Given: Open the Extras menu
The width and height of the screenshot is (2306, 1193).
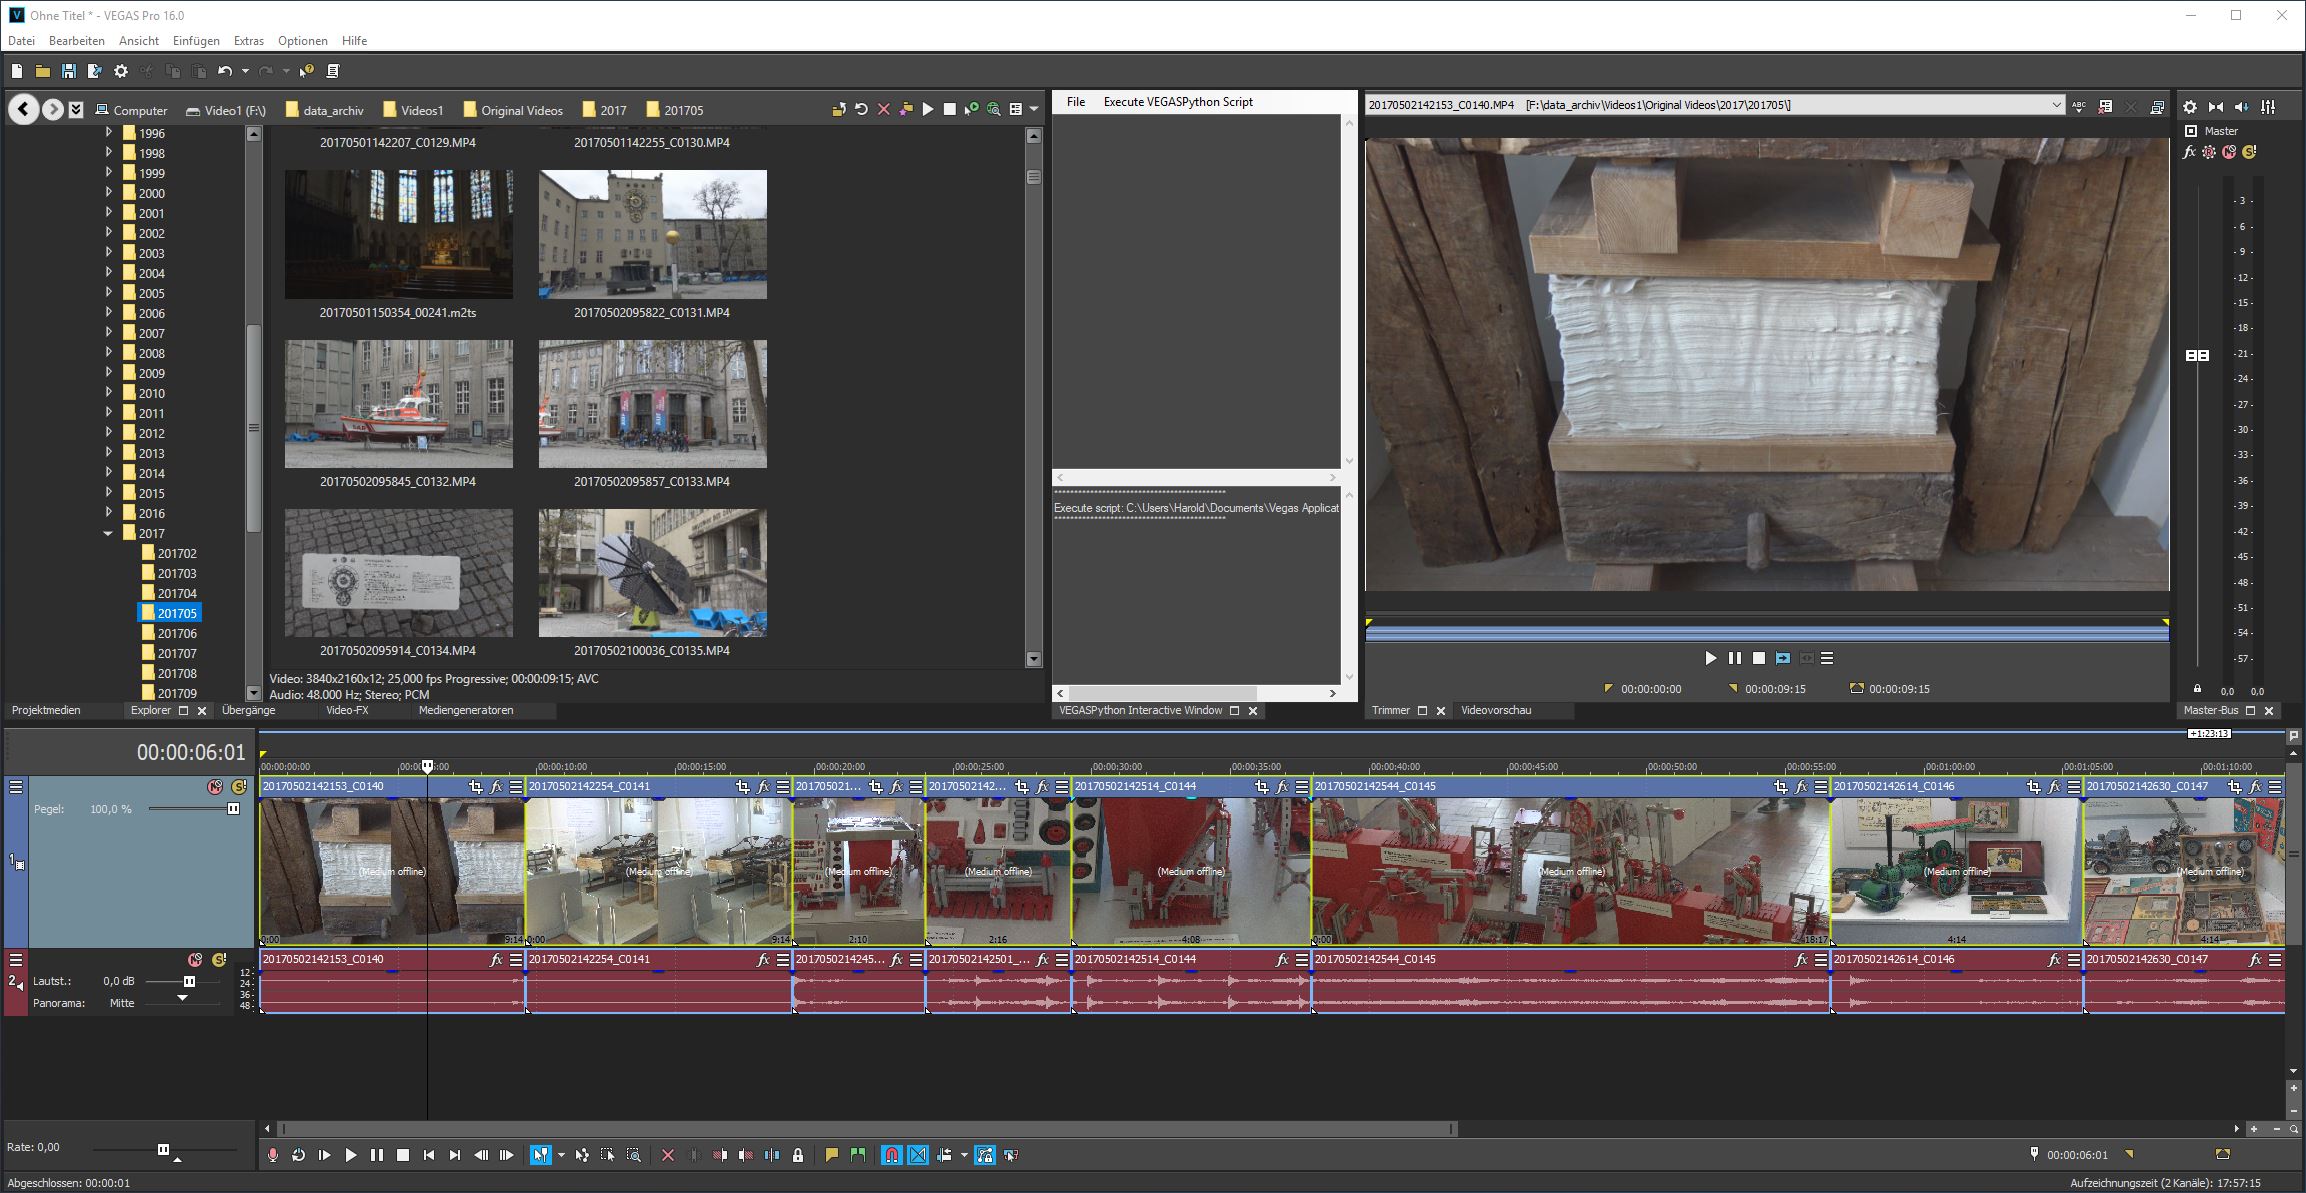Looking at the screenshot, I should coord(248,41).
